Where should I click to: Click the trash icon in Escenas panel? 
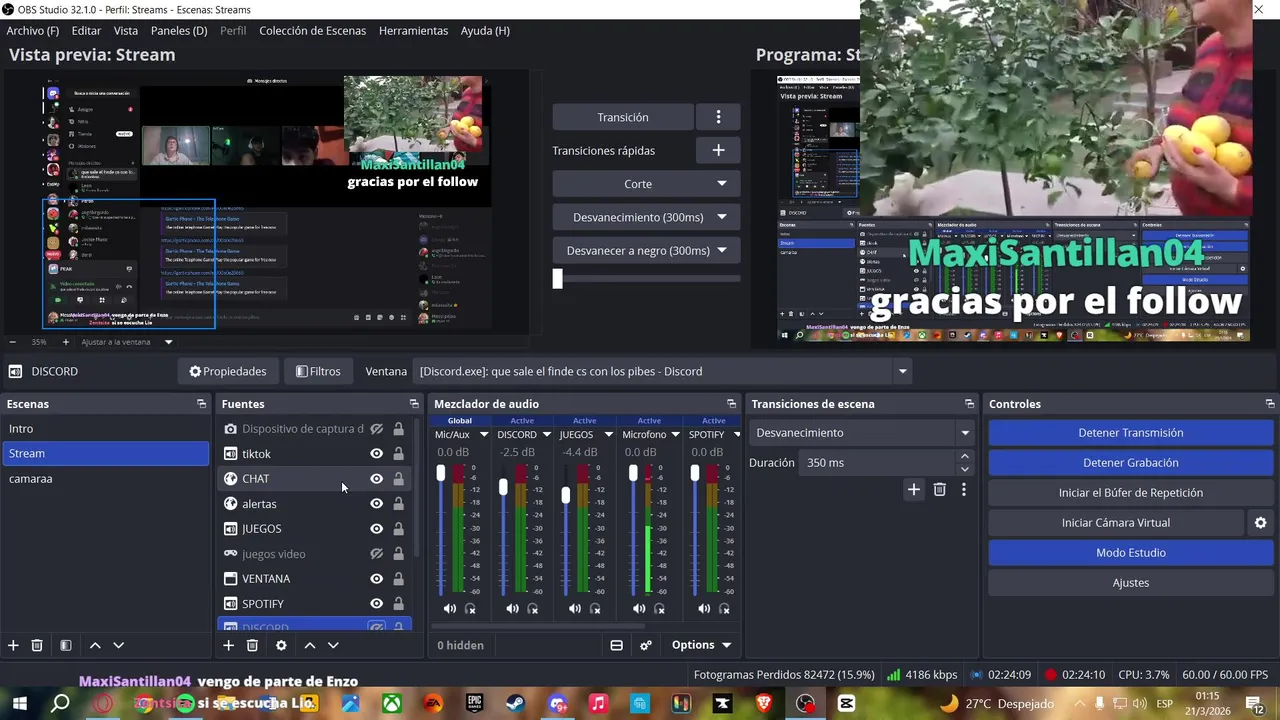coord(37,645)
